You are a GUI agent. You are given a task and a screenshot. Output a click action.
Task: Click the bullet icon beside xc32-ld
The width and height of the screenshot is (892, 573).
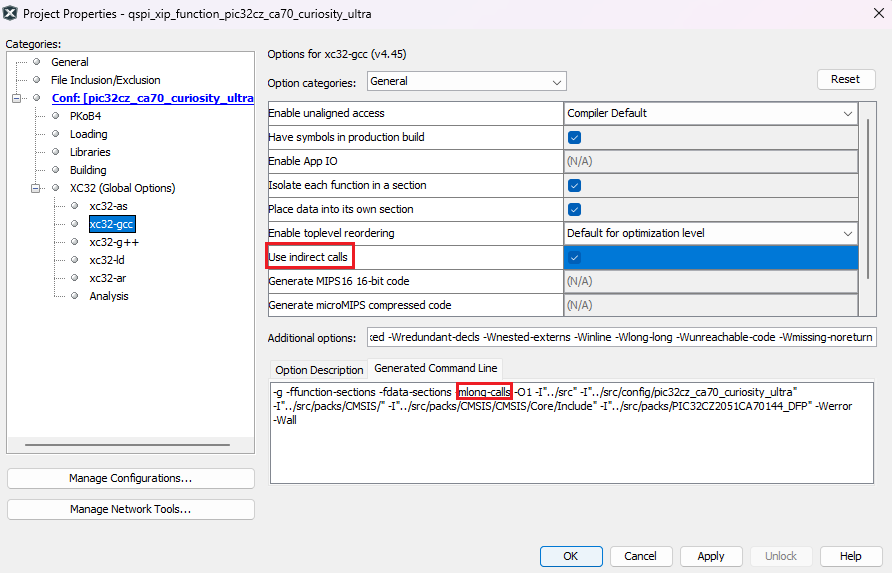coord(75,259)
